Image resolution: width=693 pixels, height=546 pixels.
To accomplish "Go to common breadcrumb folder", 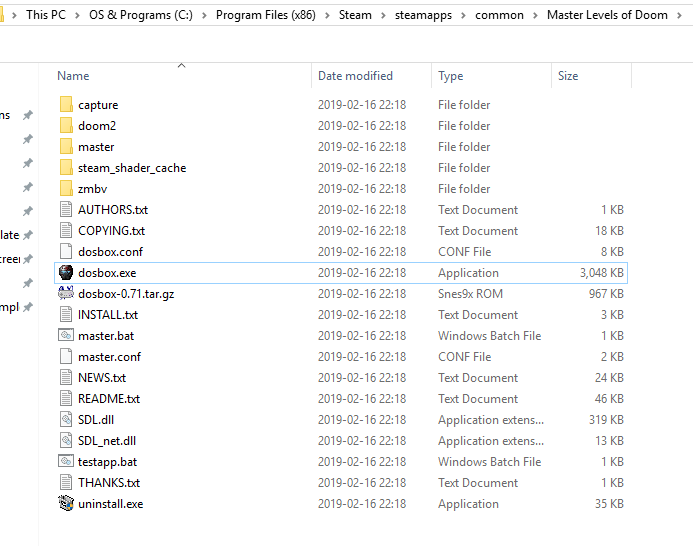I will click(499, 15).
